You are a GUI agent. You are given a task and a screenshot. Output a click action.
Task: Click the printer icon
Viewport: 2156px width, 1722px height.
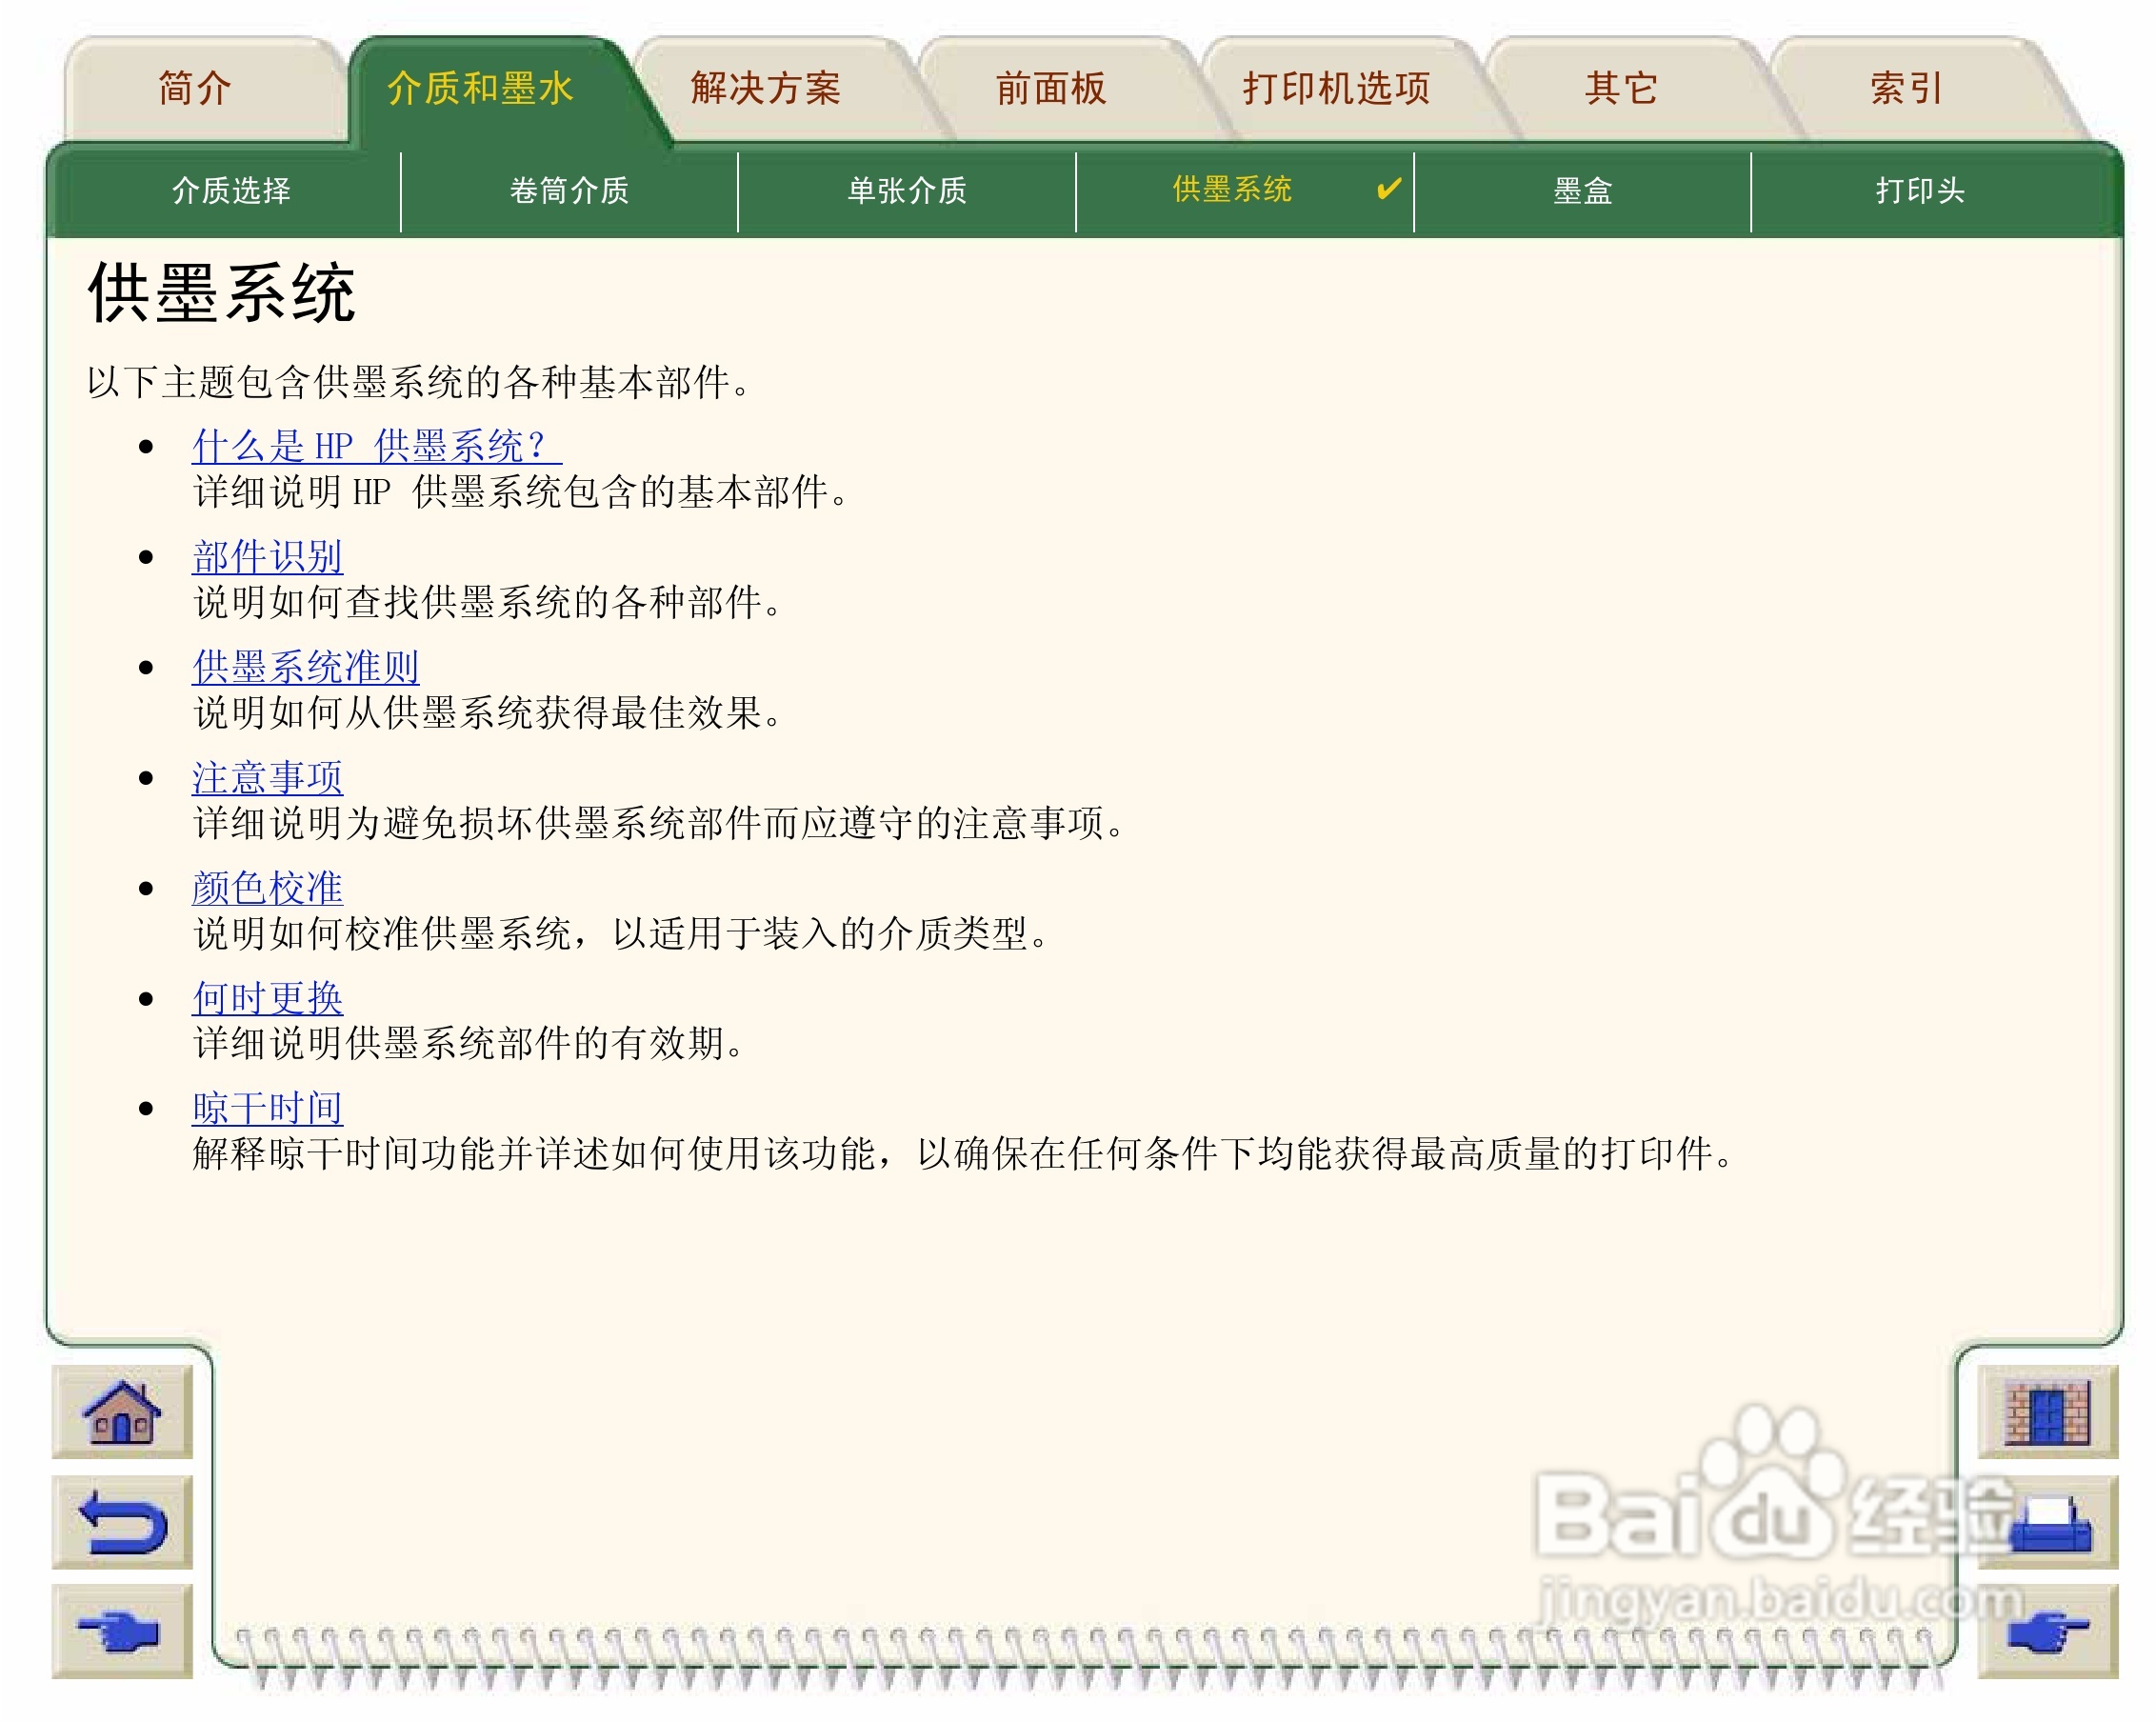pos(2049,1523)
